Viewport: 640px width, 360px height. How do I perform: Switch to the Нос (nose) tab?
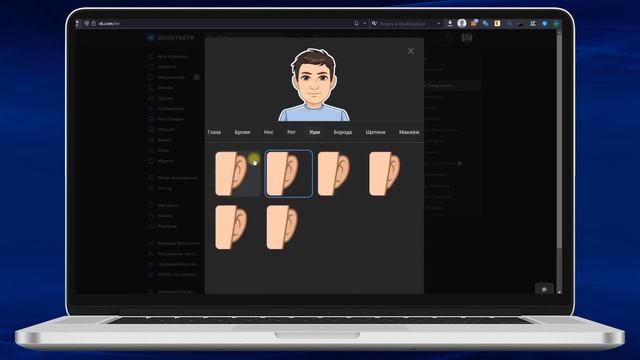[x=268, y=132]
